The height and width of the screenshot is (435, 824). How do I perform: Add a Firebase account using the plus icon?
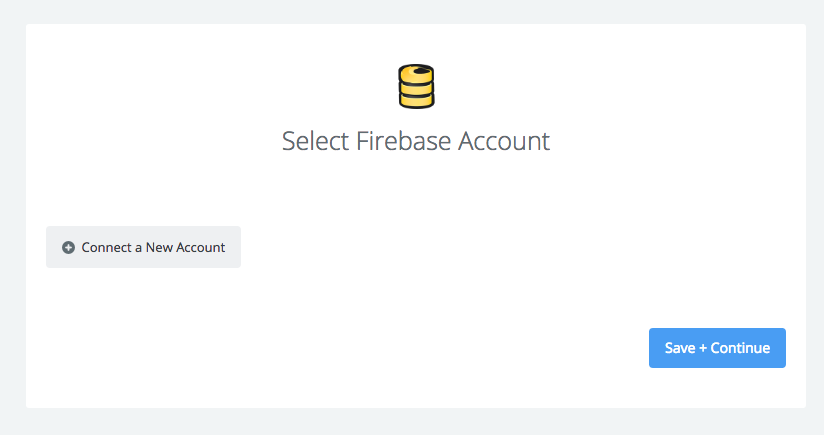click(x=68, y=247)
